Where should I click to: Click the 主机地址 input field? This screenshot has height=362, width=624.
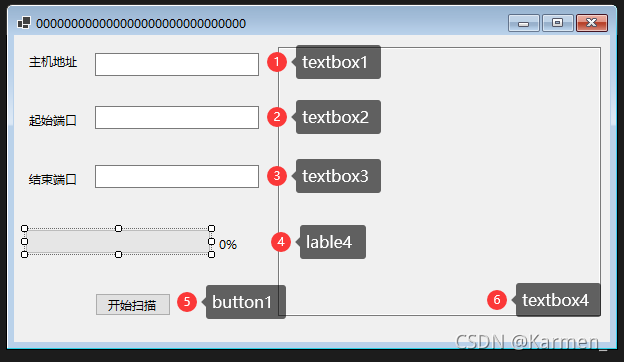coord(177,64)
